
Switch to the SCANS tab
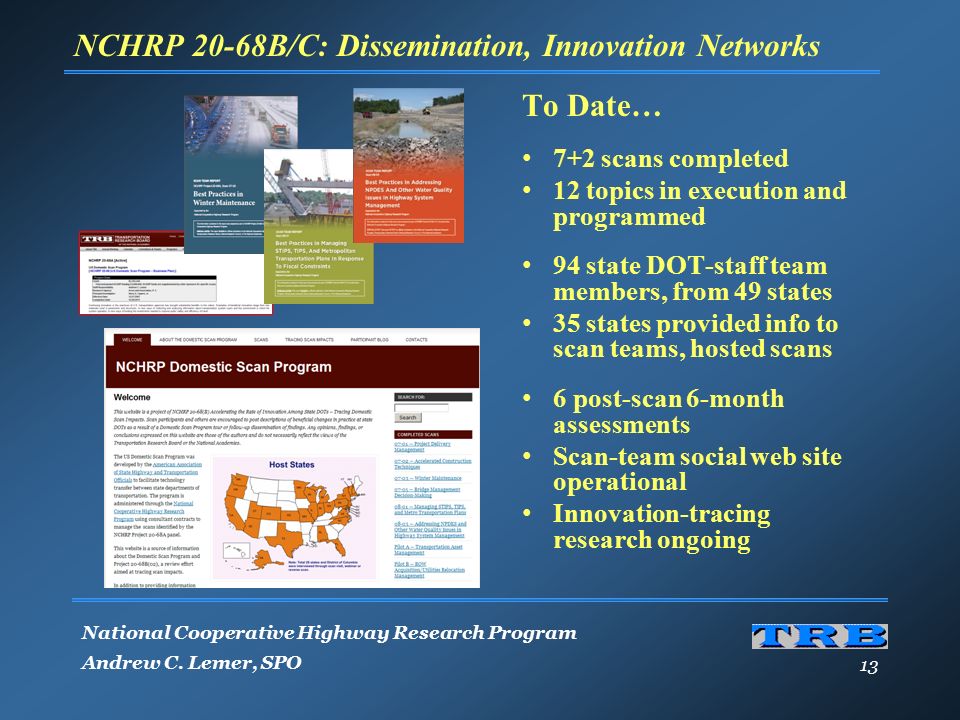click(261, 339)
